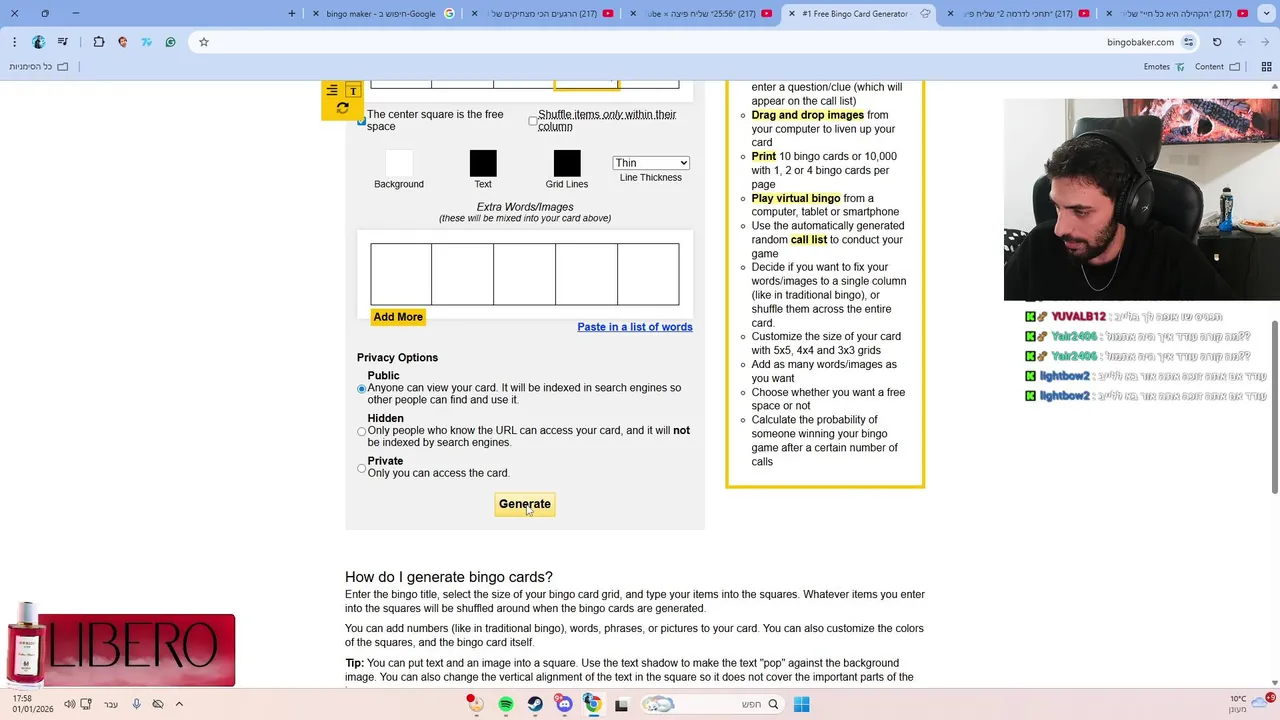Click the 'How do I generate bingo cards?' heading
The width and height of the screenshot is (1280, 720).
click(x=449, y=577)
